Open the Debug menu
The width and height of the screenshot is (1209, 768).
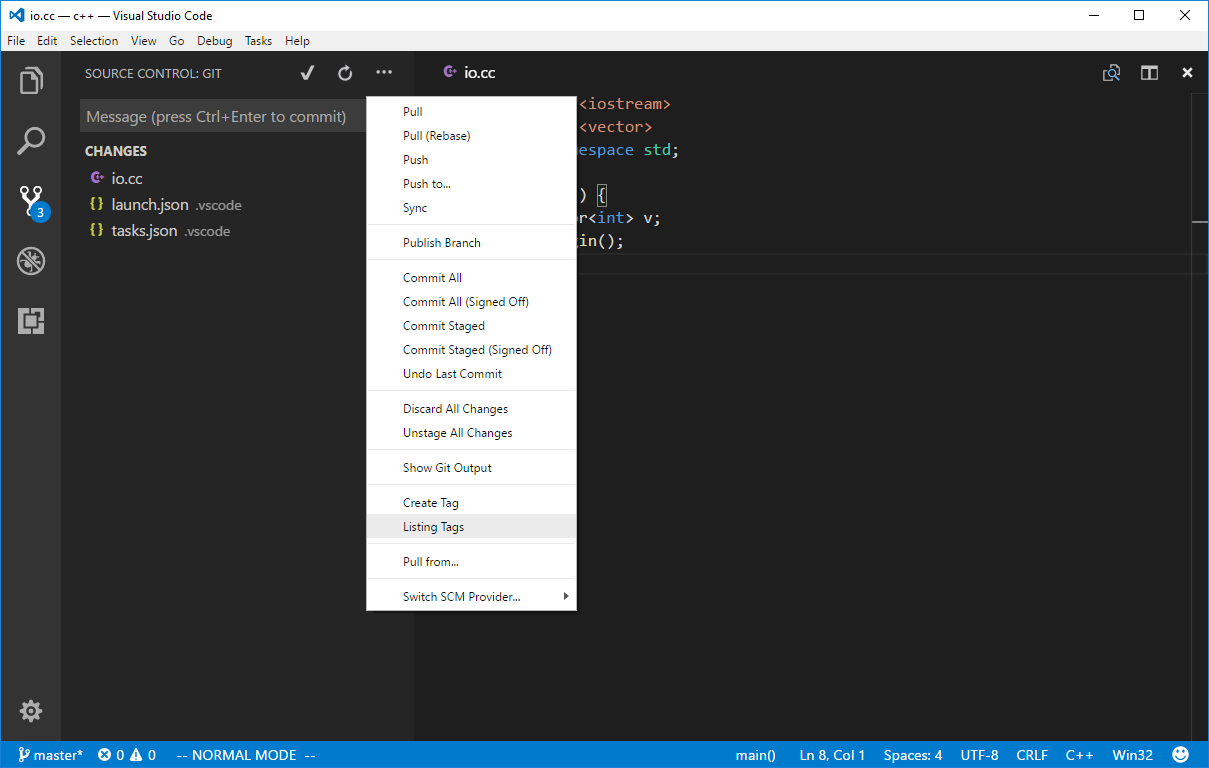tap(215, 41)
